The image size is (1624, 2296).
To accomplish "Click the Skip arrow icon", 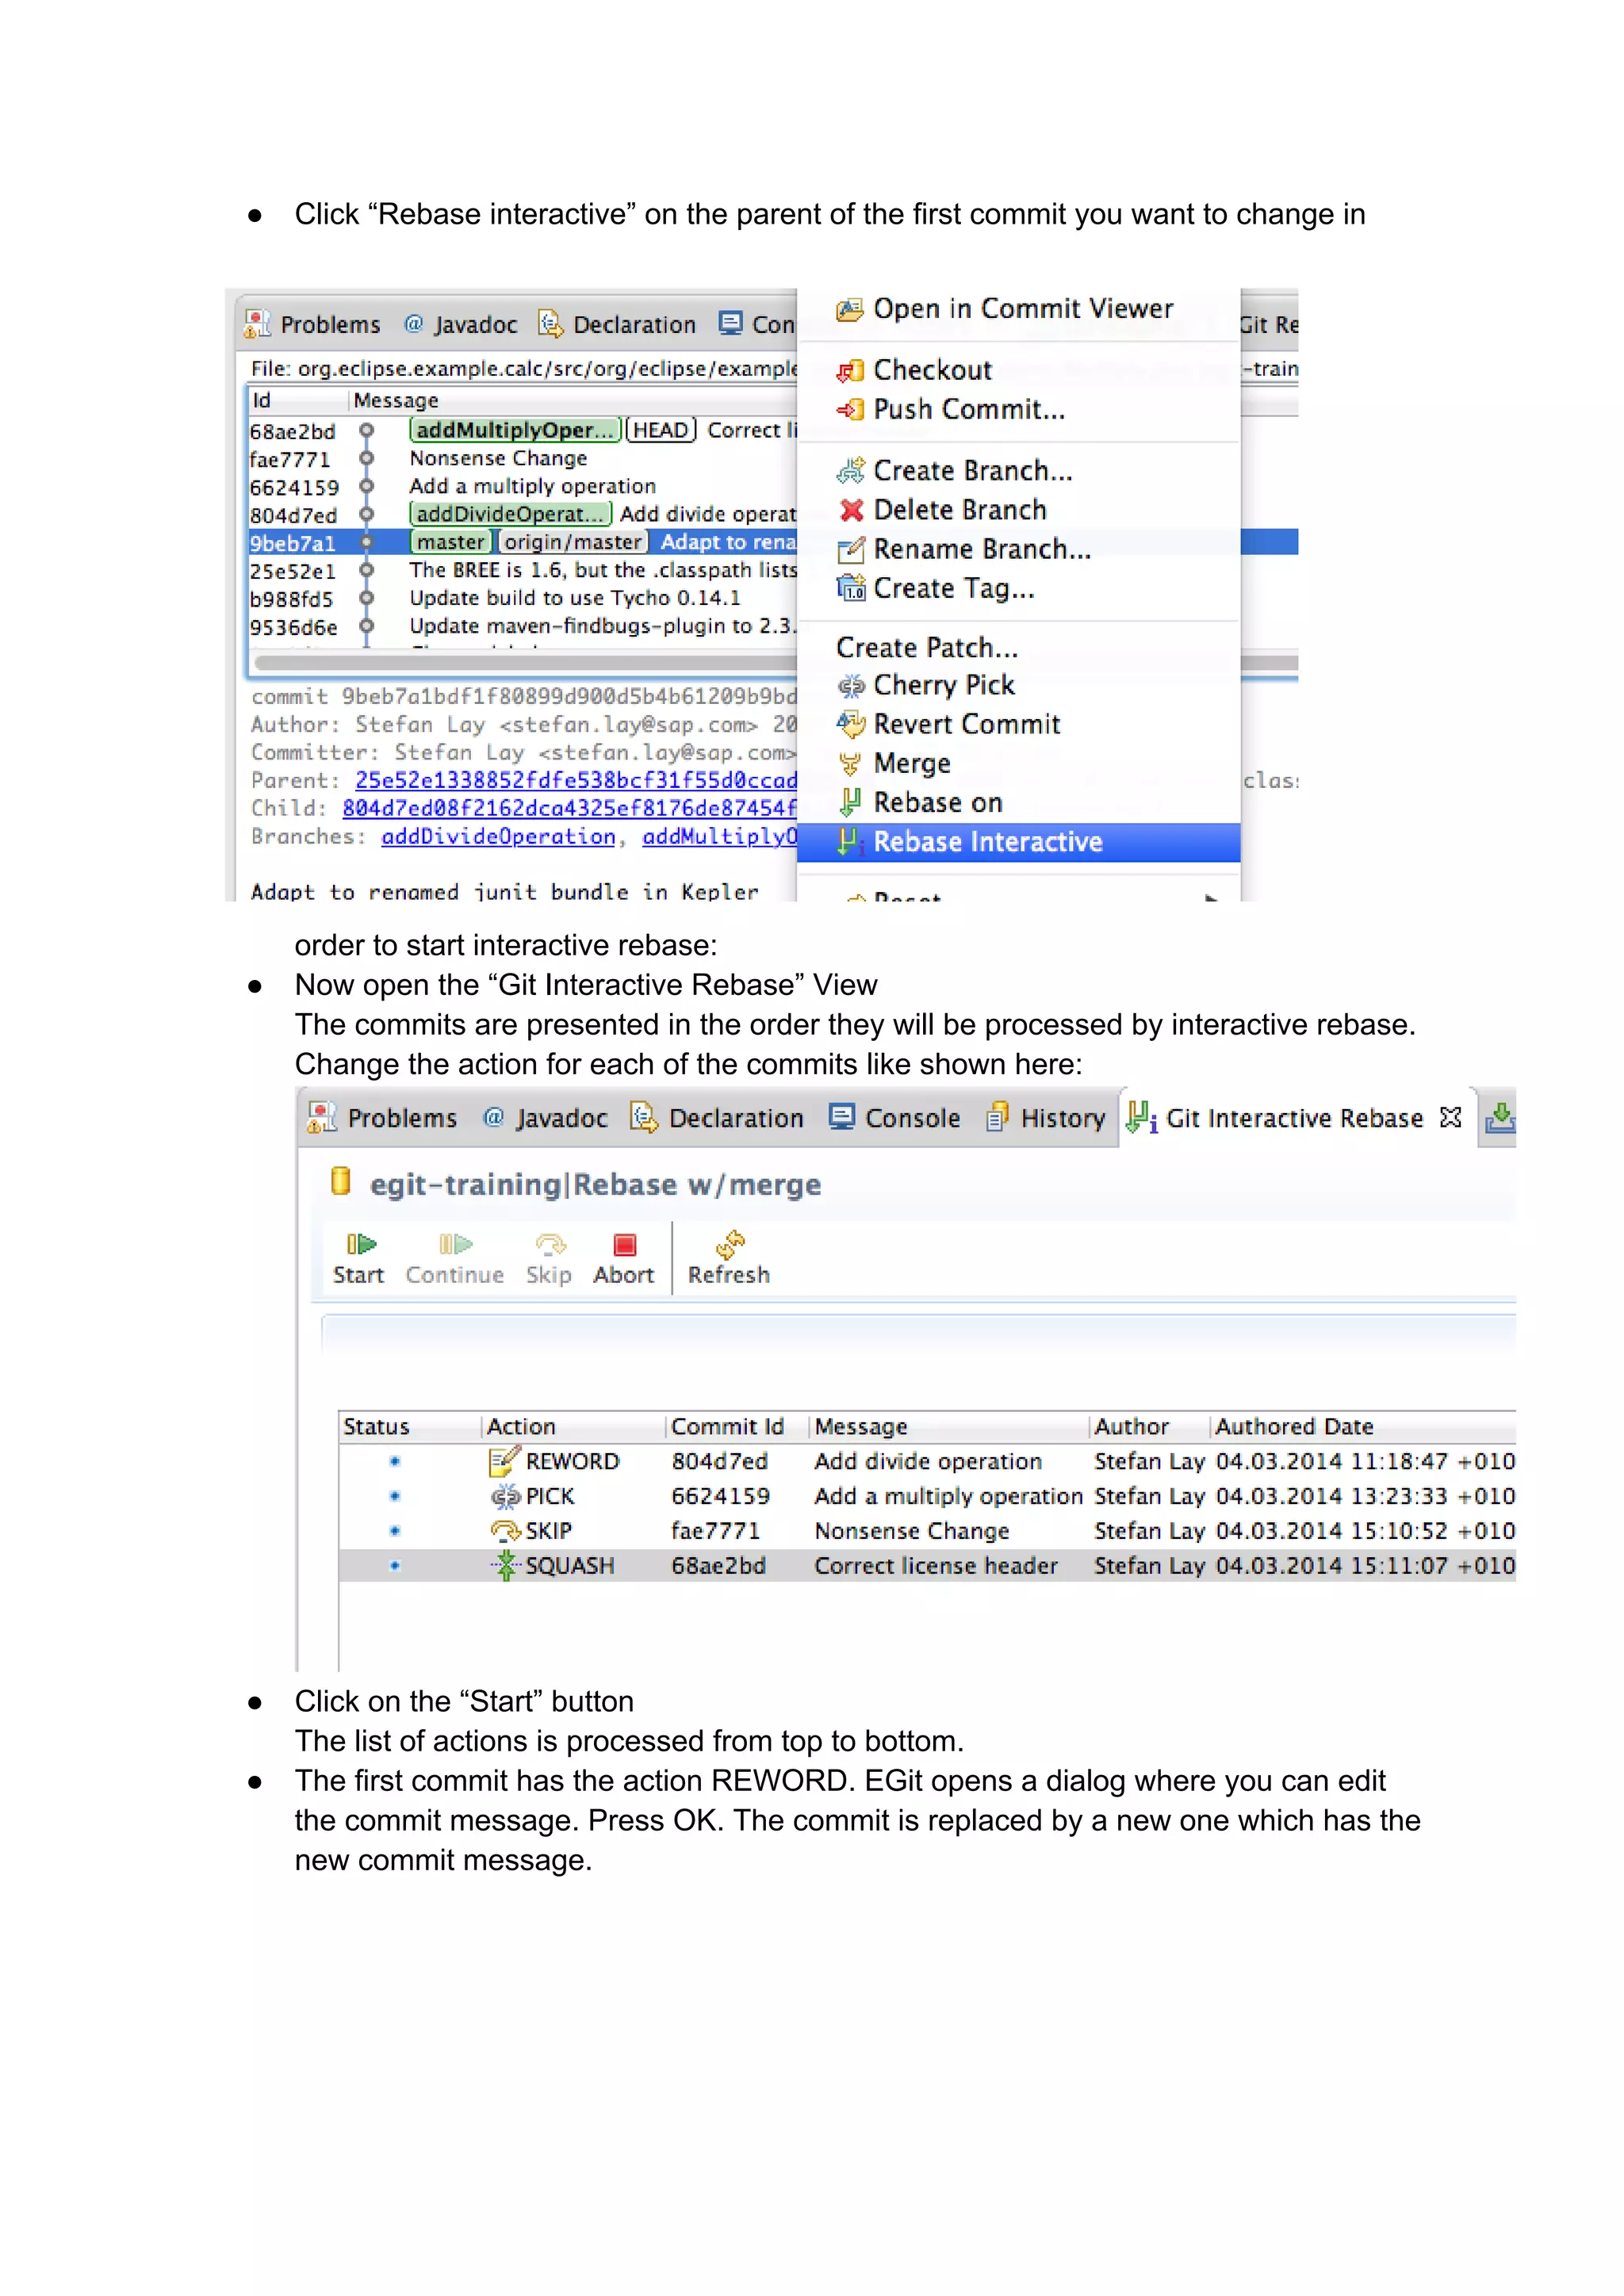I will click(550, 1244).
